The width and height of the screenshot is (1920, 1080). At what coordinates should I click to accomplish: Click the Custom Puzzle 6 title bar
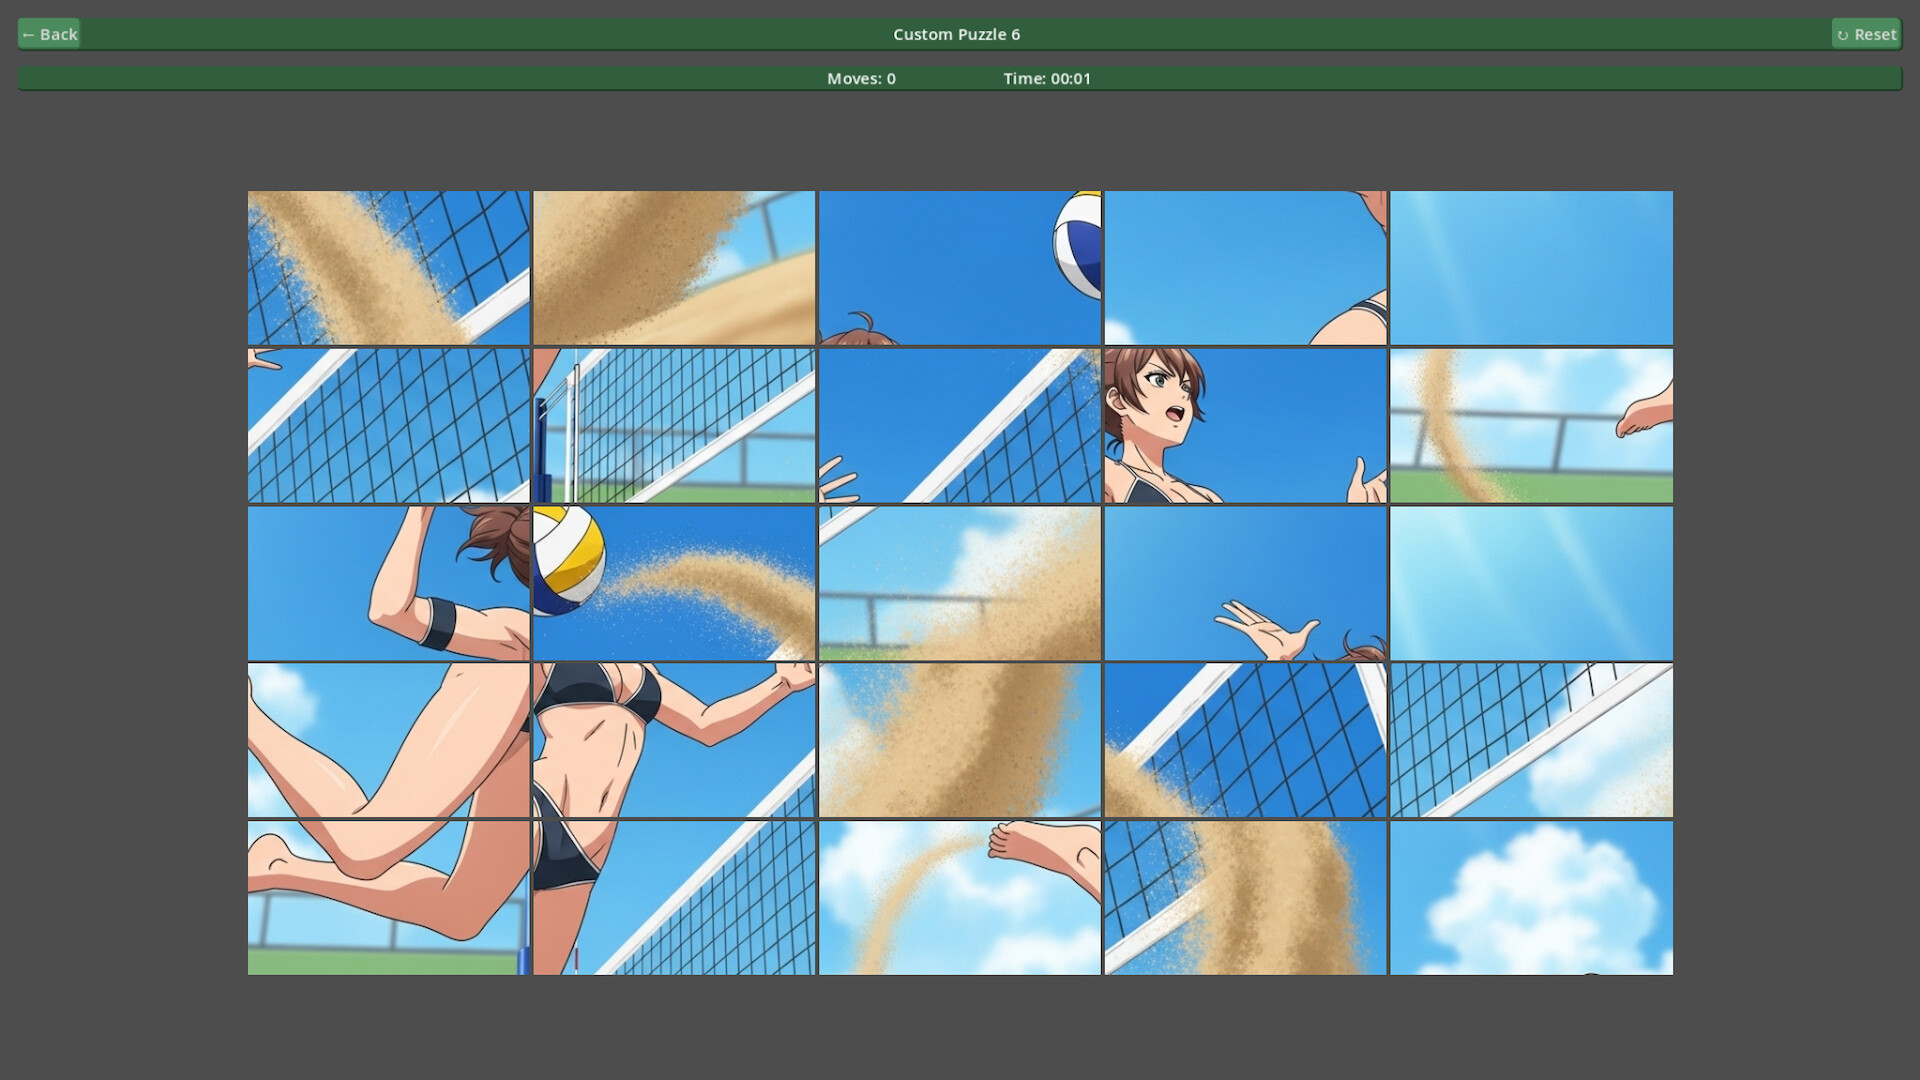point(957,33)
